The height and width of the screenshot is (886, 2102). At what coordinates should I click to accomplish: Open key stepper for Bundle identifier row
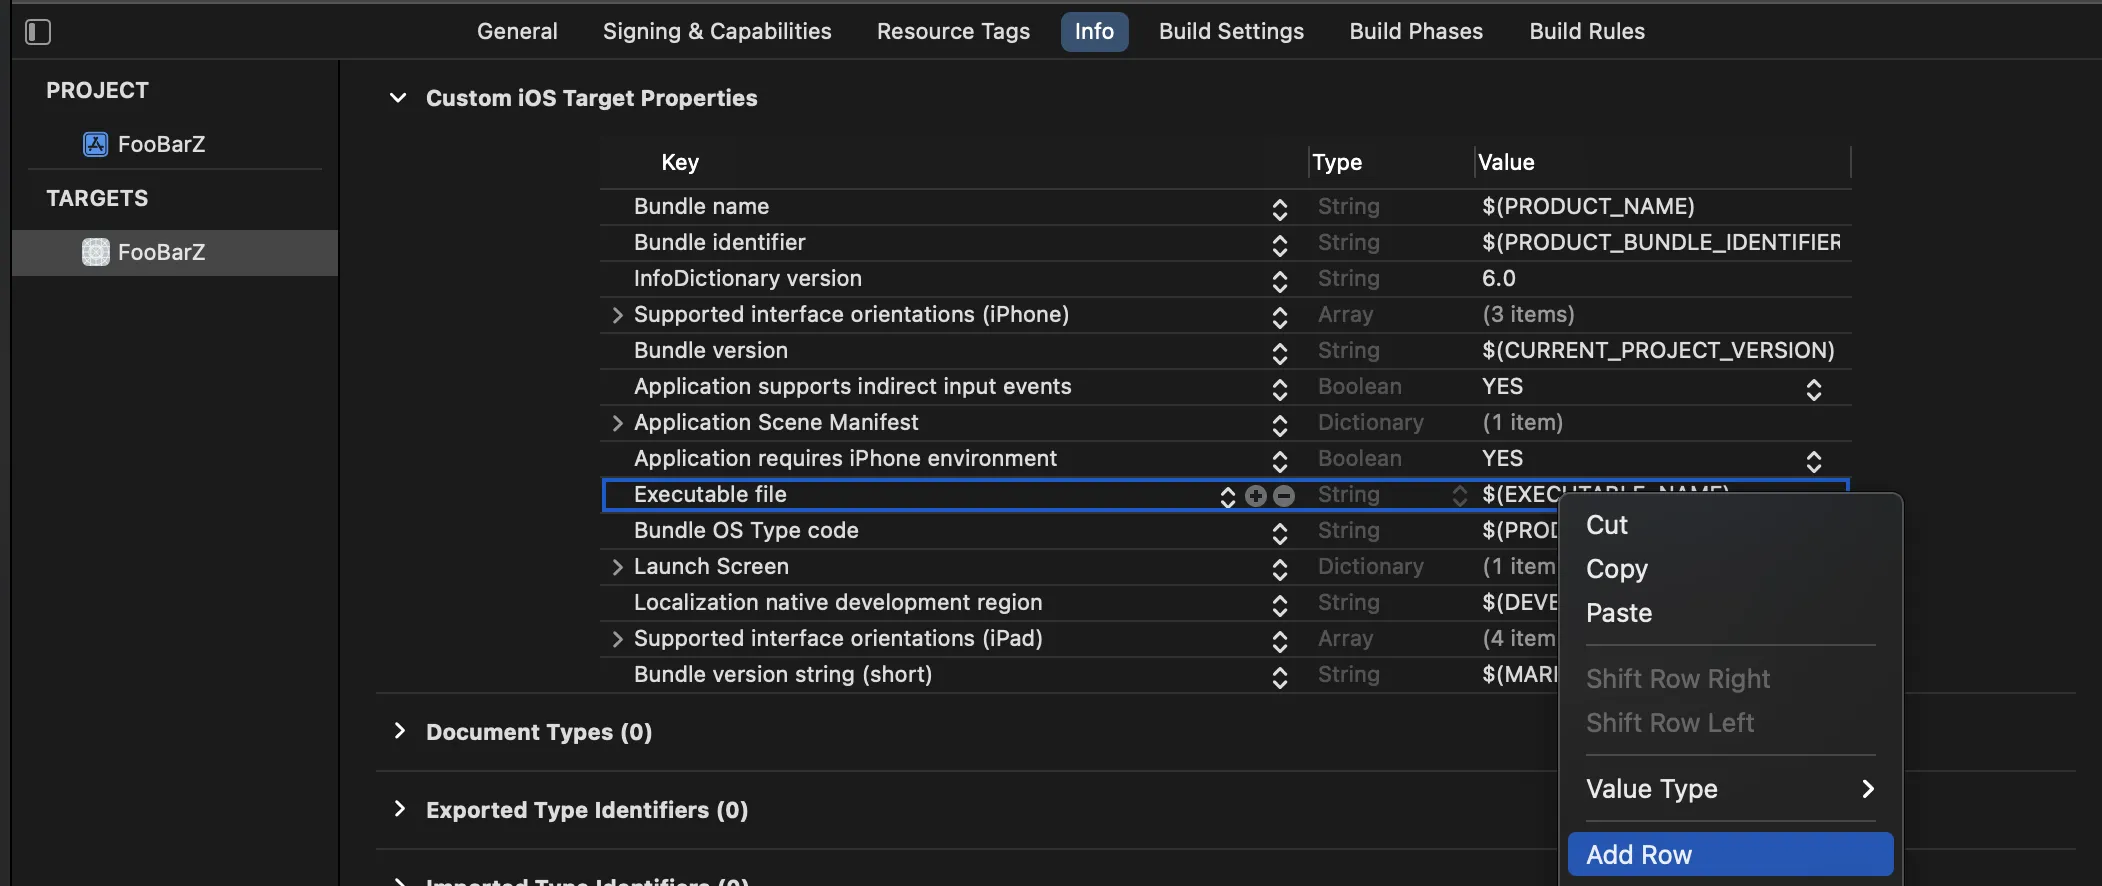coord(1279,244)
